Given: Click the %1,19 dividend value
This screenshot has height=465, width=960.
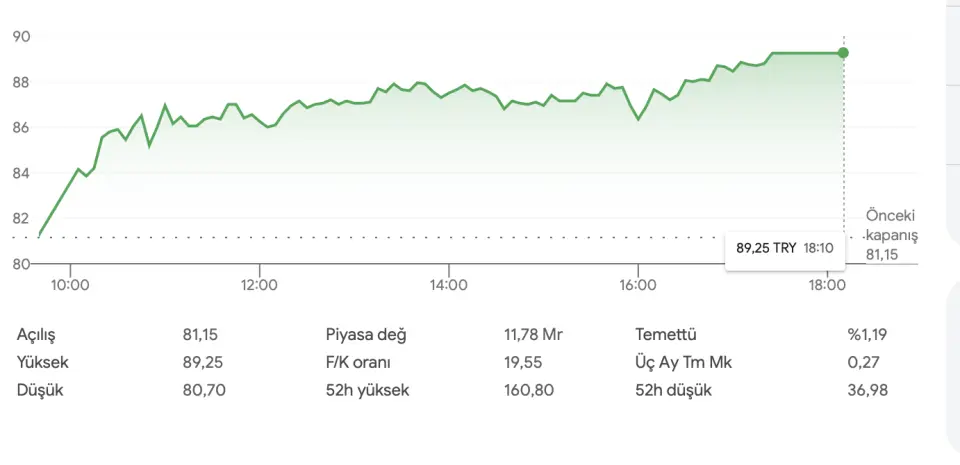Looking at the screenshot, I should pyautogui.click(x=866, y=335).
